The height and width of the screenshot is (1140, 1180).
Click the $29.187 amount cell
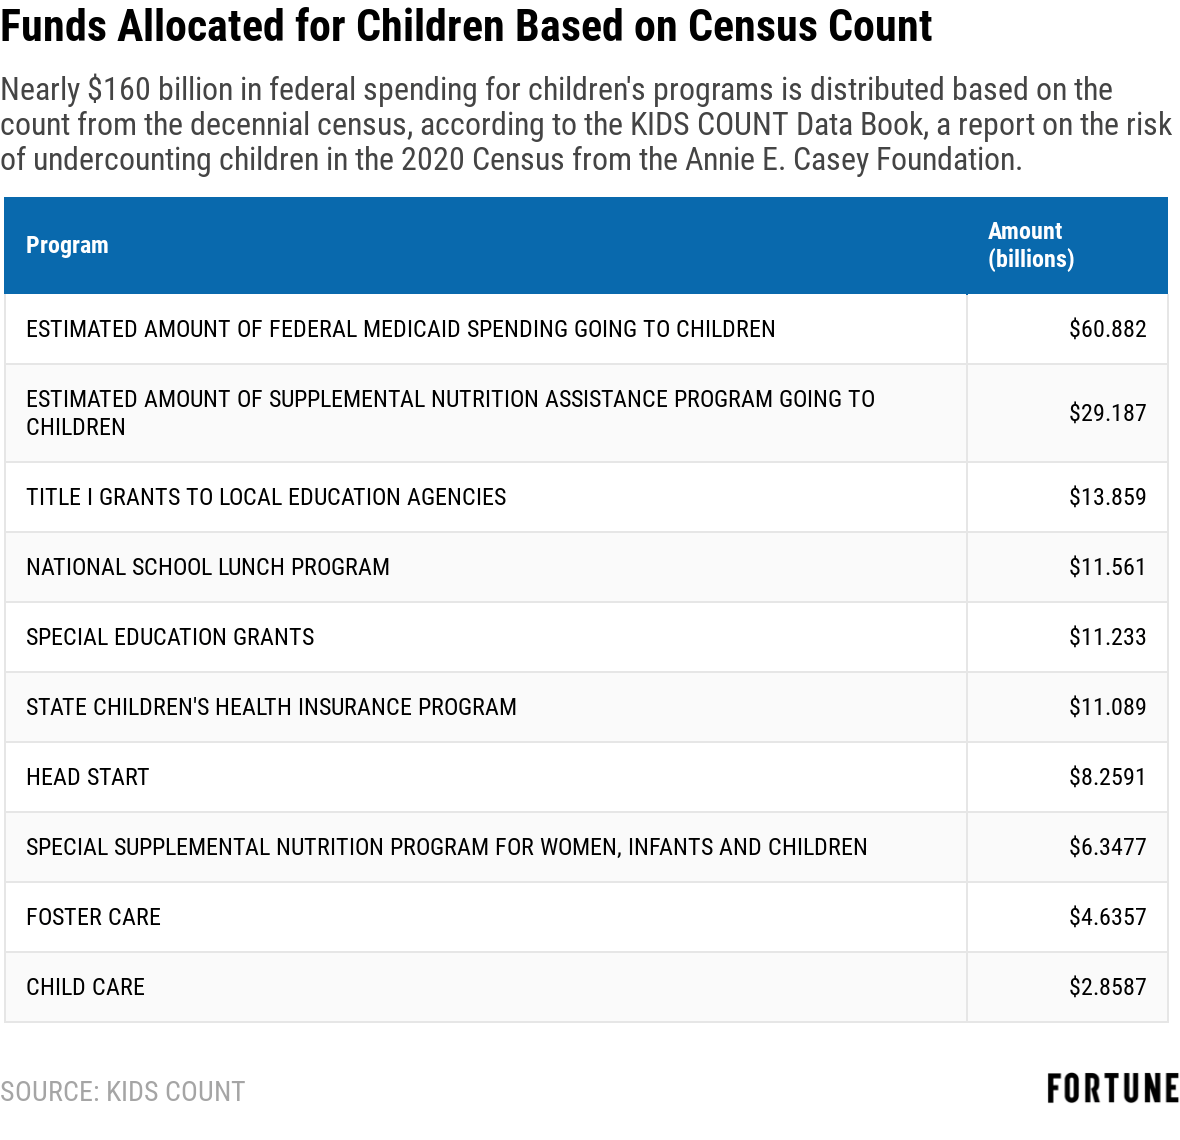1107,413
